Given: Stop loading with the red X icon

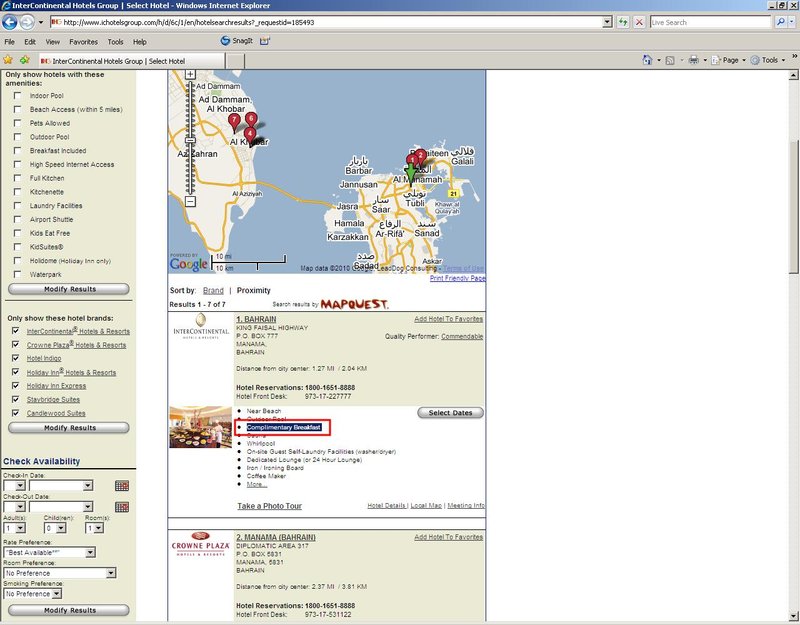Looking at the screenshot, I should tap(639, 22).
